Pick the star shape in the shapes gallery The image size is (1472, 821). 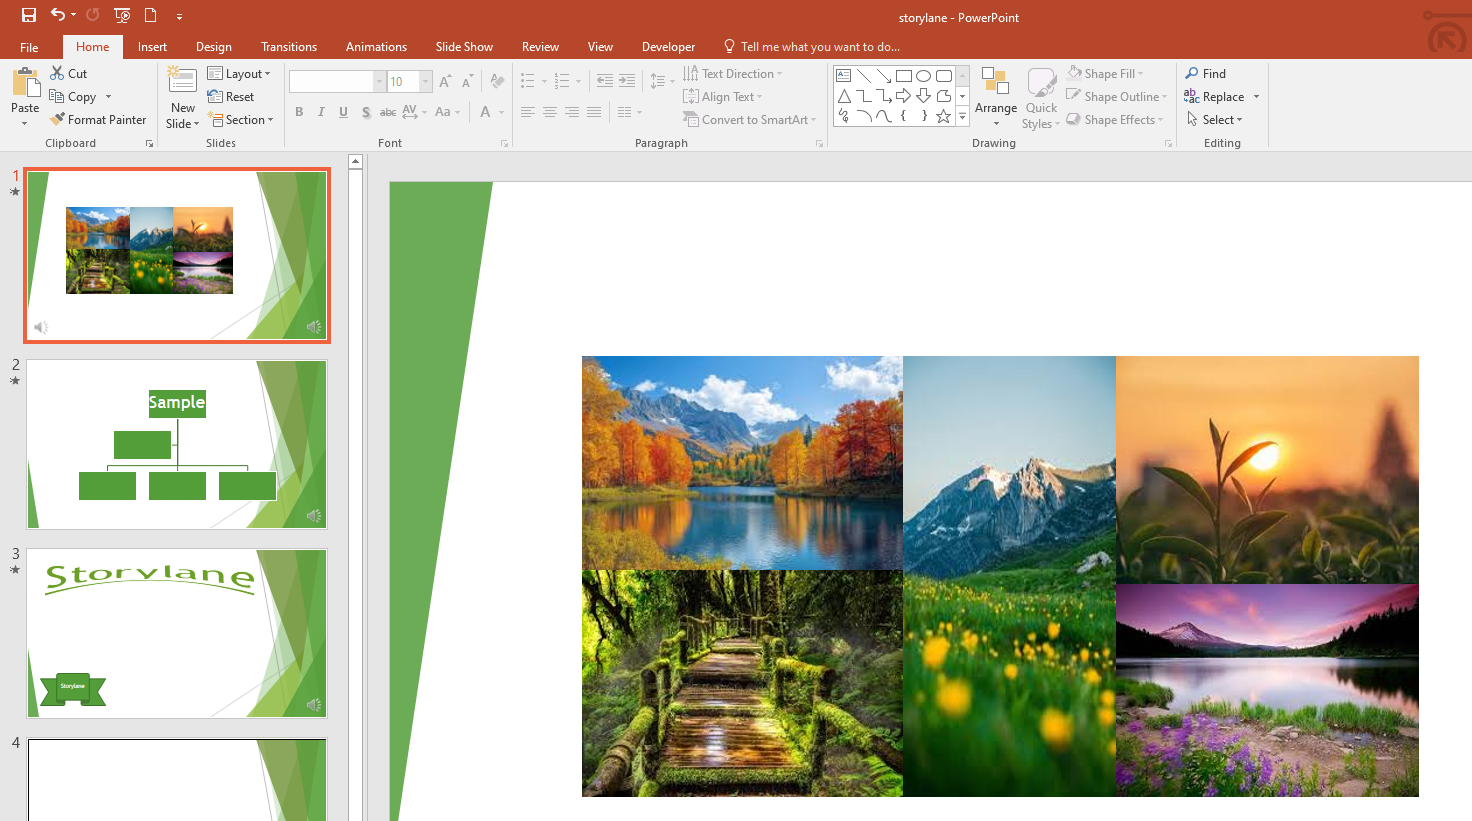click(x=943, y=116)
